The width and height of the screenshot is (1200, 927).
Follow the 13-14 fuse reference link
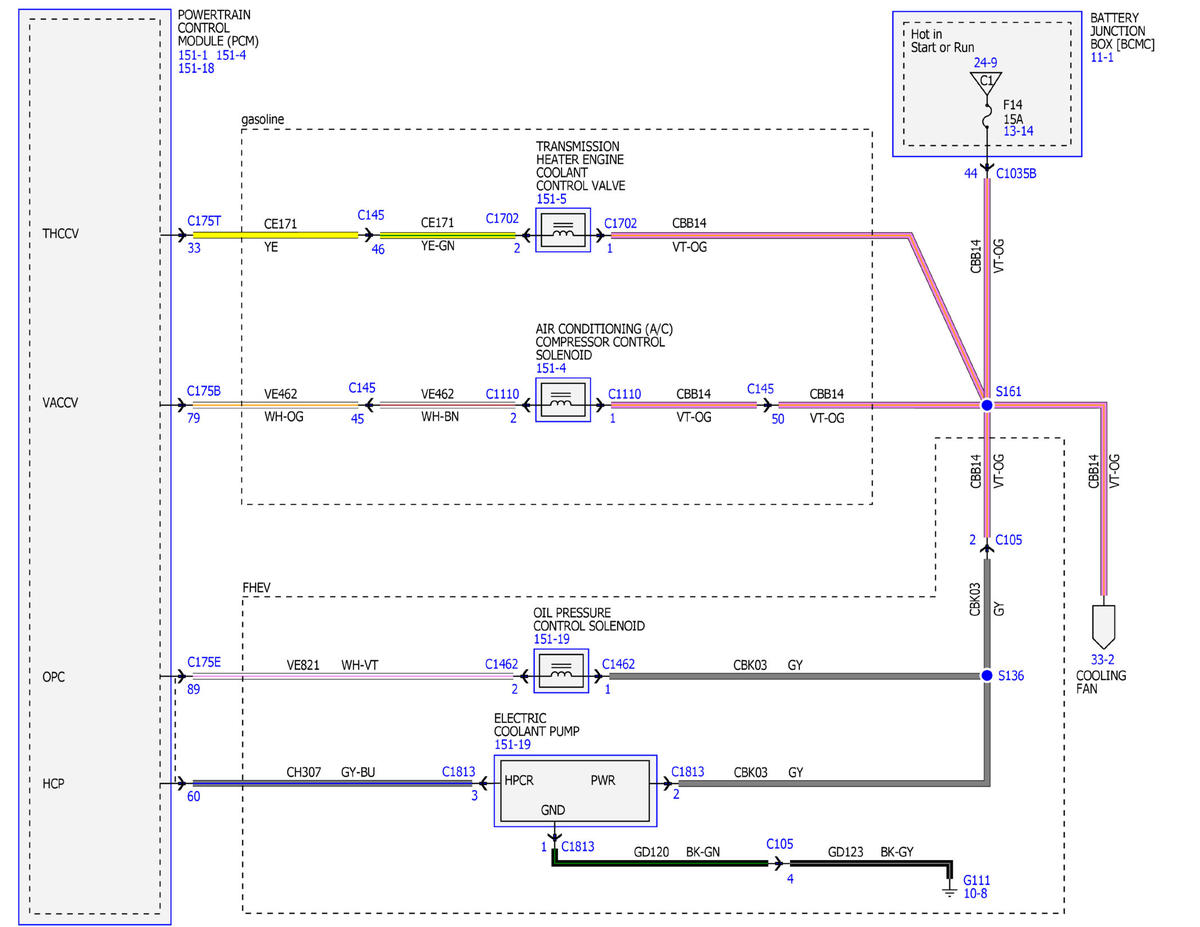click(x=1018, y=131)
